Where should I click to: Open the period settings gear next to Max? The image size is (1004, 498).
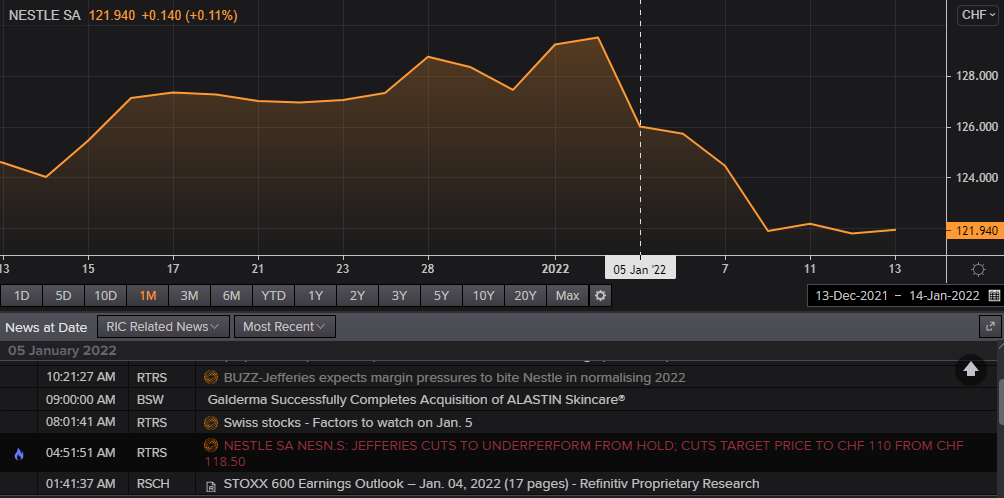point(600,296)
